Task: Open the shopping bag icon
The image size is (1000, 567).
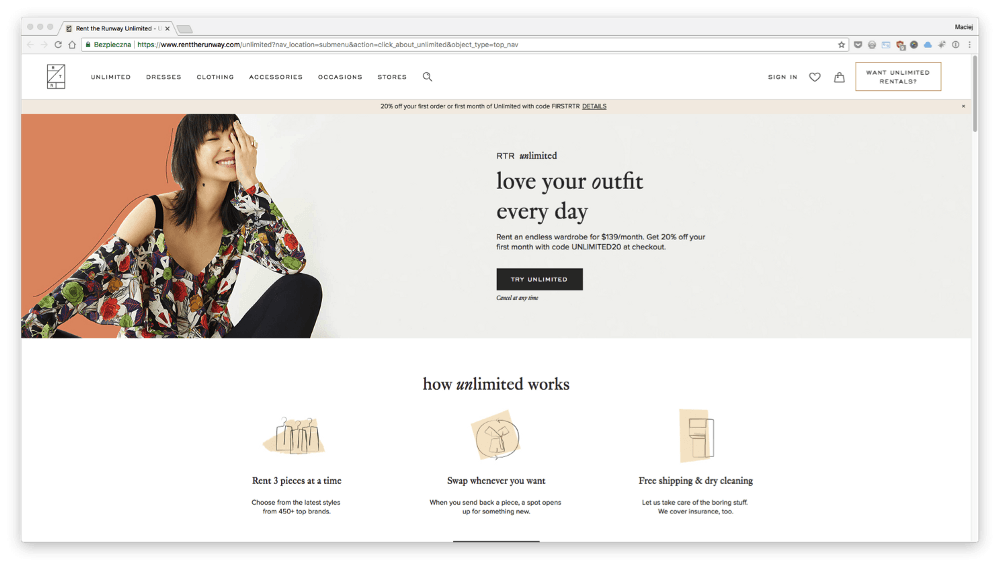Action: pyautogui.click(x=839, y=77)
